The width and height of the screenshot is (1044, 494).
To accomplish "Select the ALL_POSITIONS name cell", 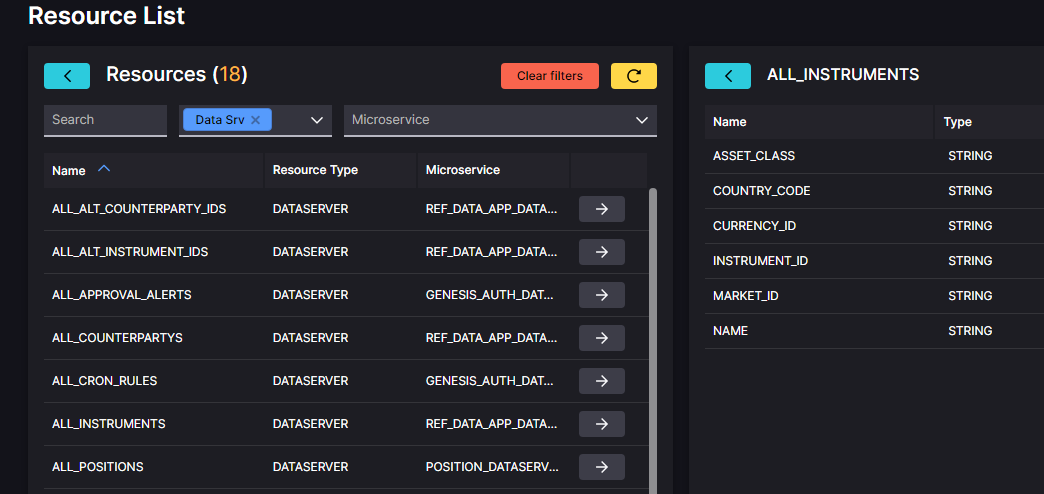I will click(x=97, y=467).
